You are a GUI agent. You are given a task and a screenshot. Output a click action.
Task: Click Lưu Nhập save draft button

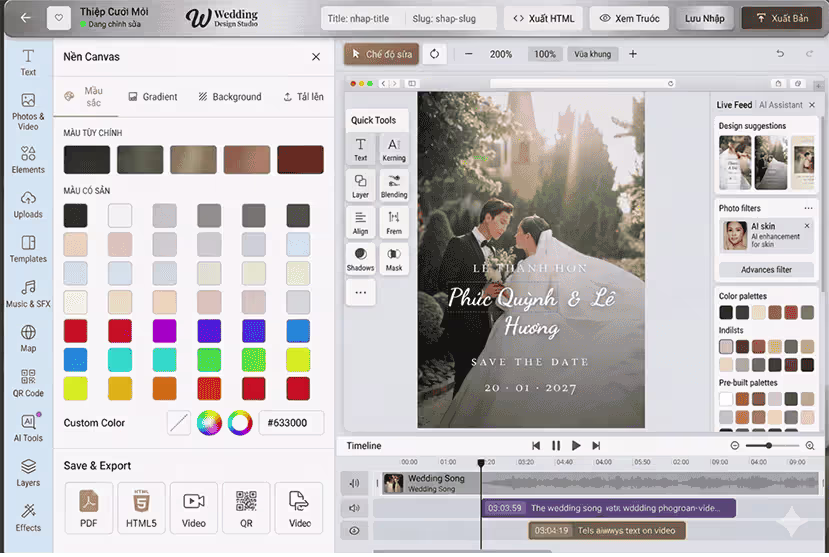tap(705, 18)
